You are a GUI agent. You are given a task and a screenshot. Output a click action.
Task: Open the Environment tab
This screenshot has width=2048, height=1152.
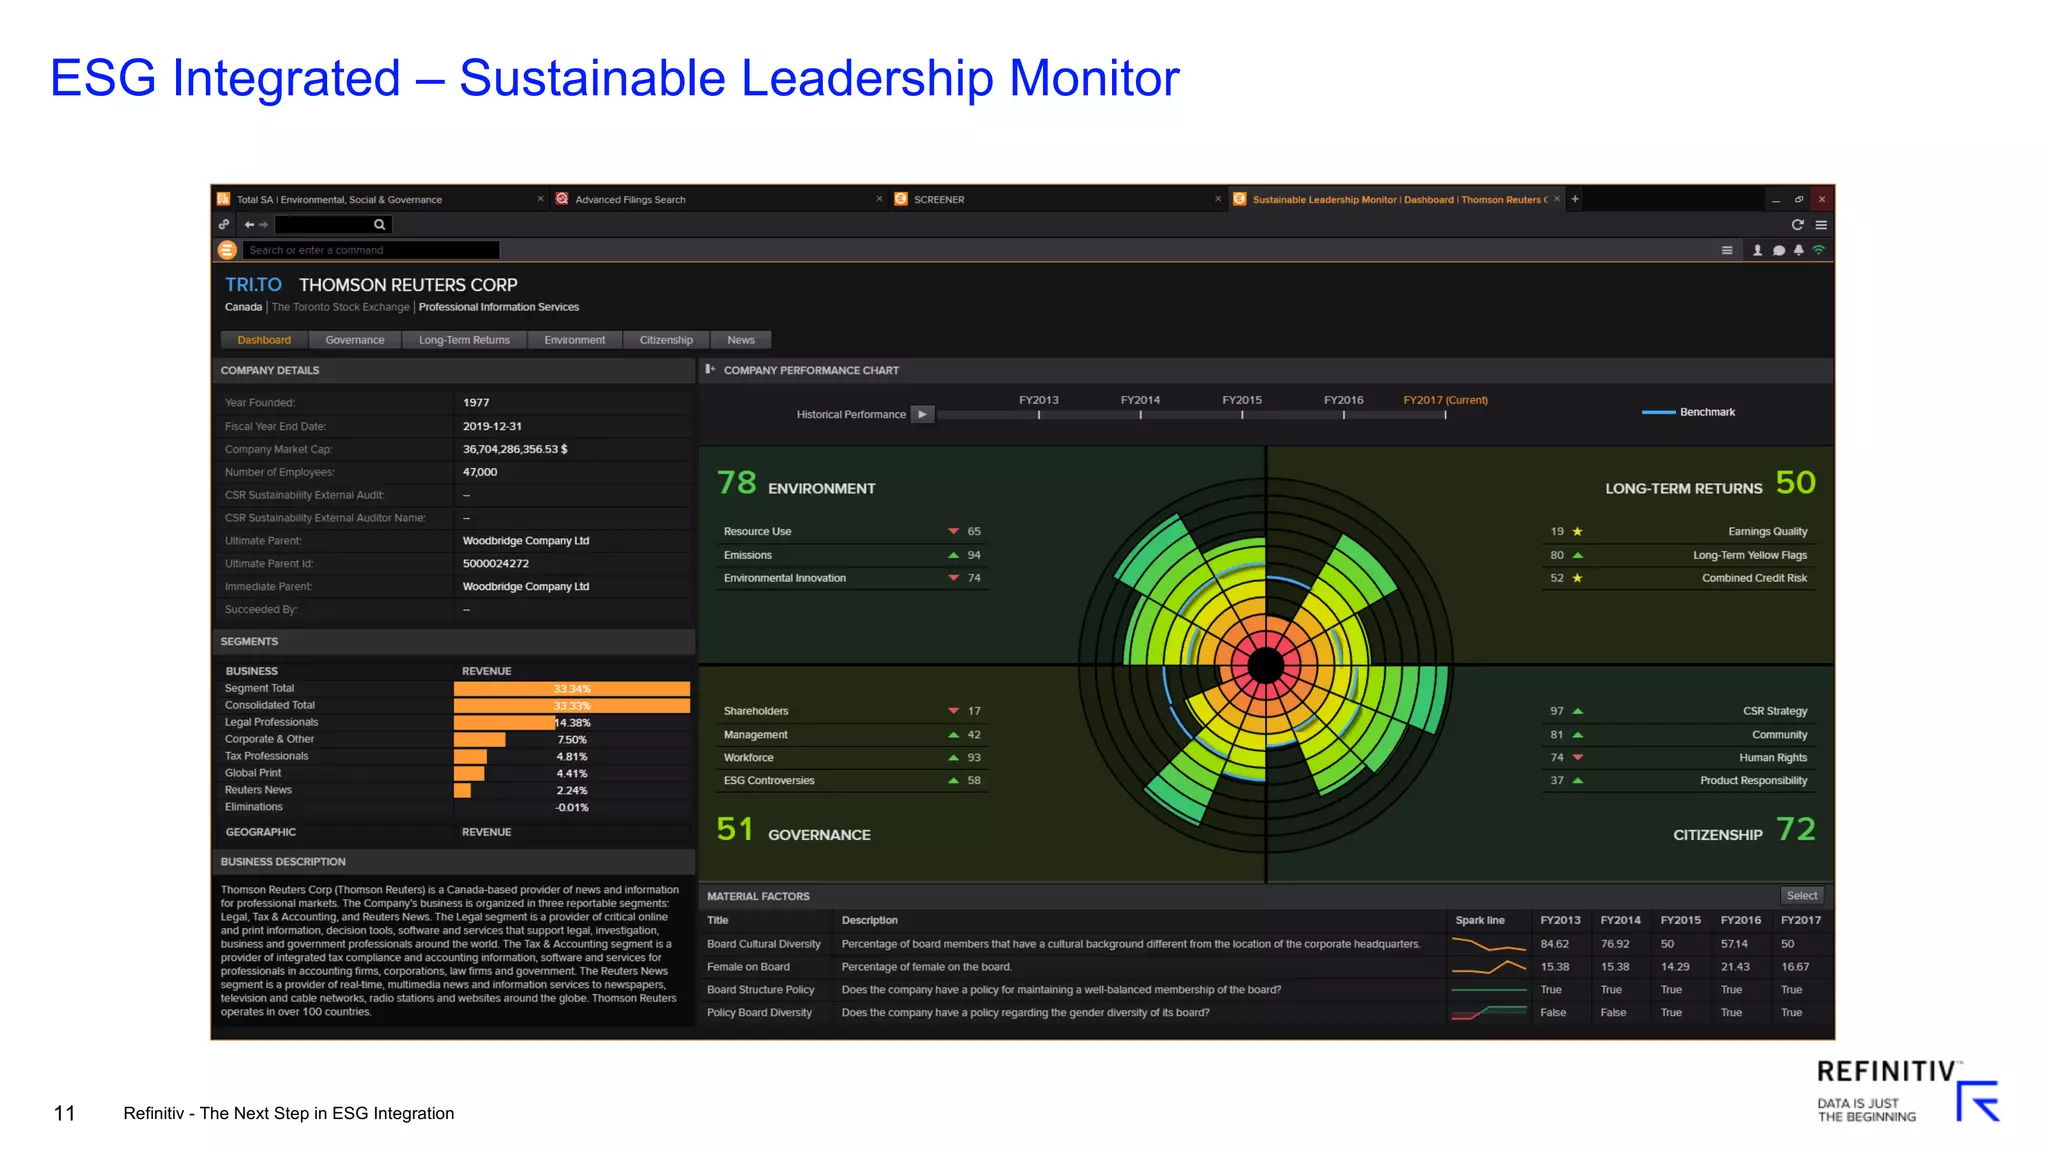[575, 340]
